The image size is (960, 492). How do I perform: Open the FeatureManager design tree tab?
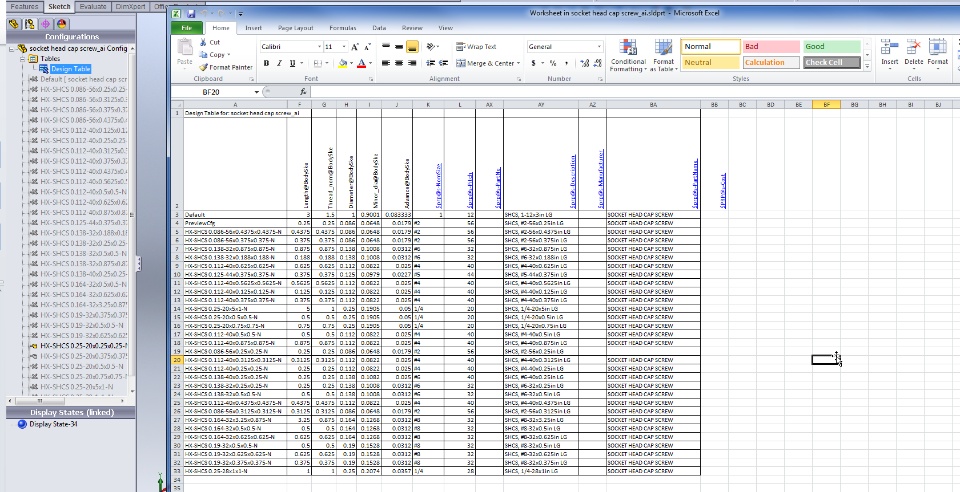click(13, 24)
